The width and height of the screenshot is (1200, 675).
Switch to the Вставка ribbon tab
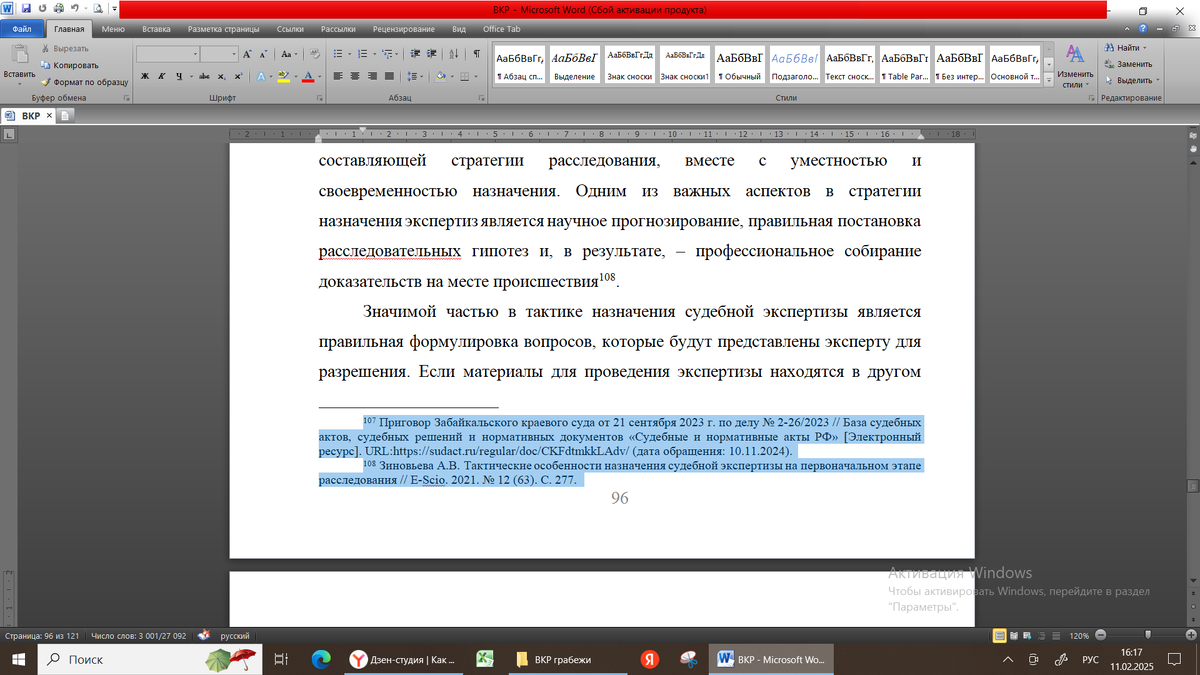(156, 29)
